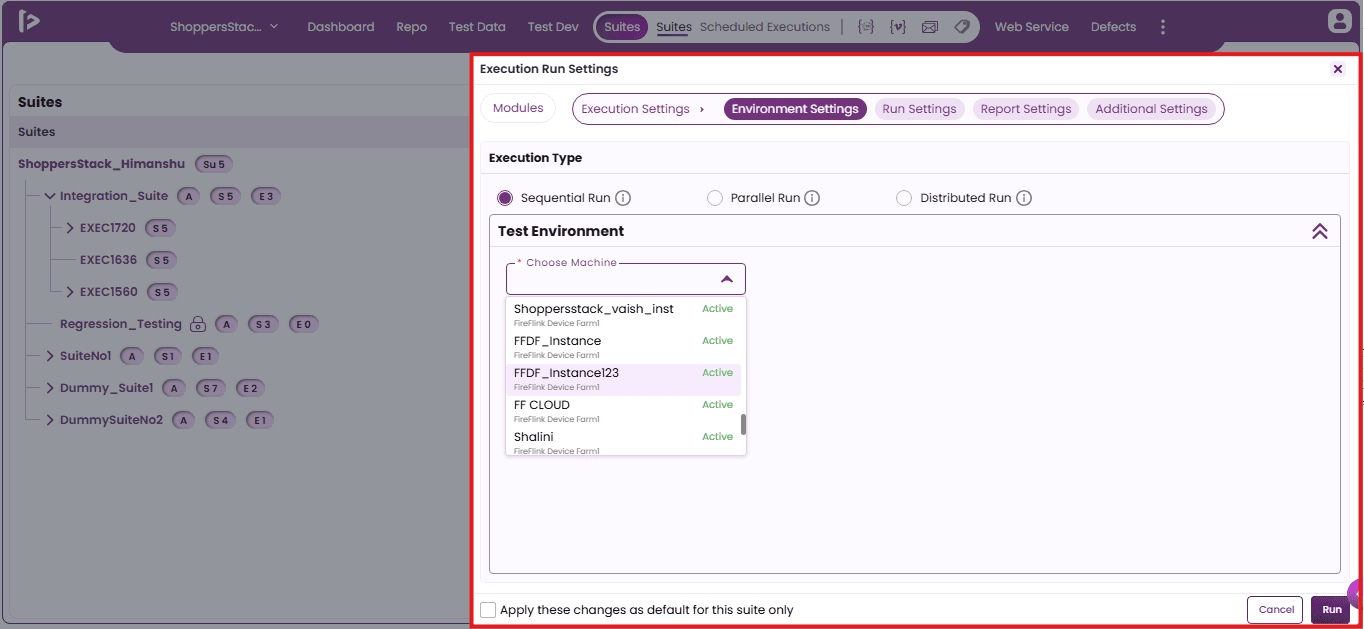Click the first curly-brace icon after Scheduled Executions
This screenshot has width=1364, height=629.
(866, 27)
